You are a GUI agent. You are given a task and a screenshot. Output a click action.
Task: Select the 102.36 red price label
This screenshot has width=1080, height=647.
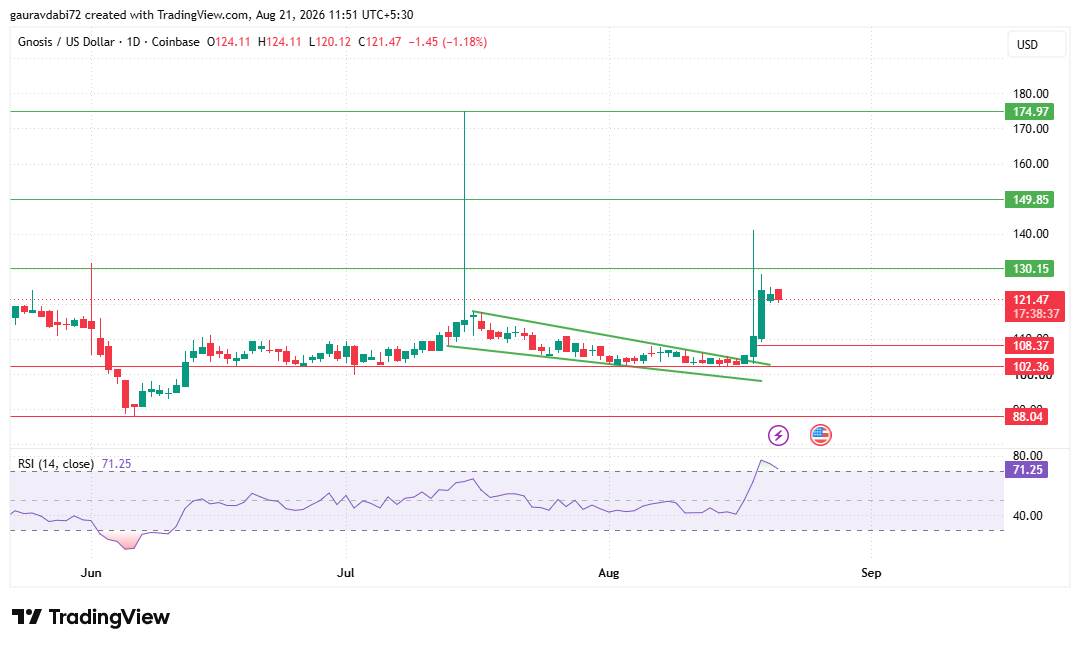(1030, 367)
